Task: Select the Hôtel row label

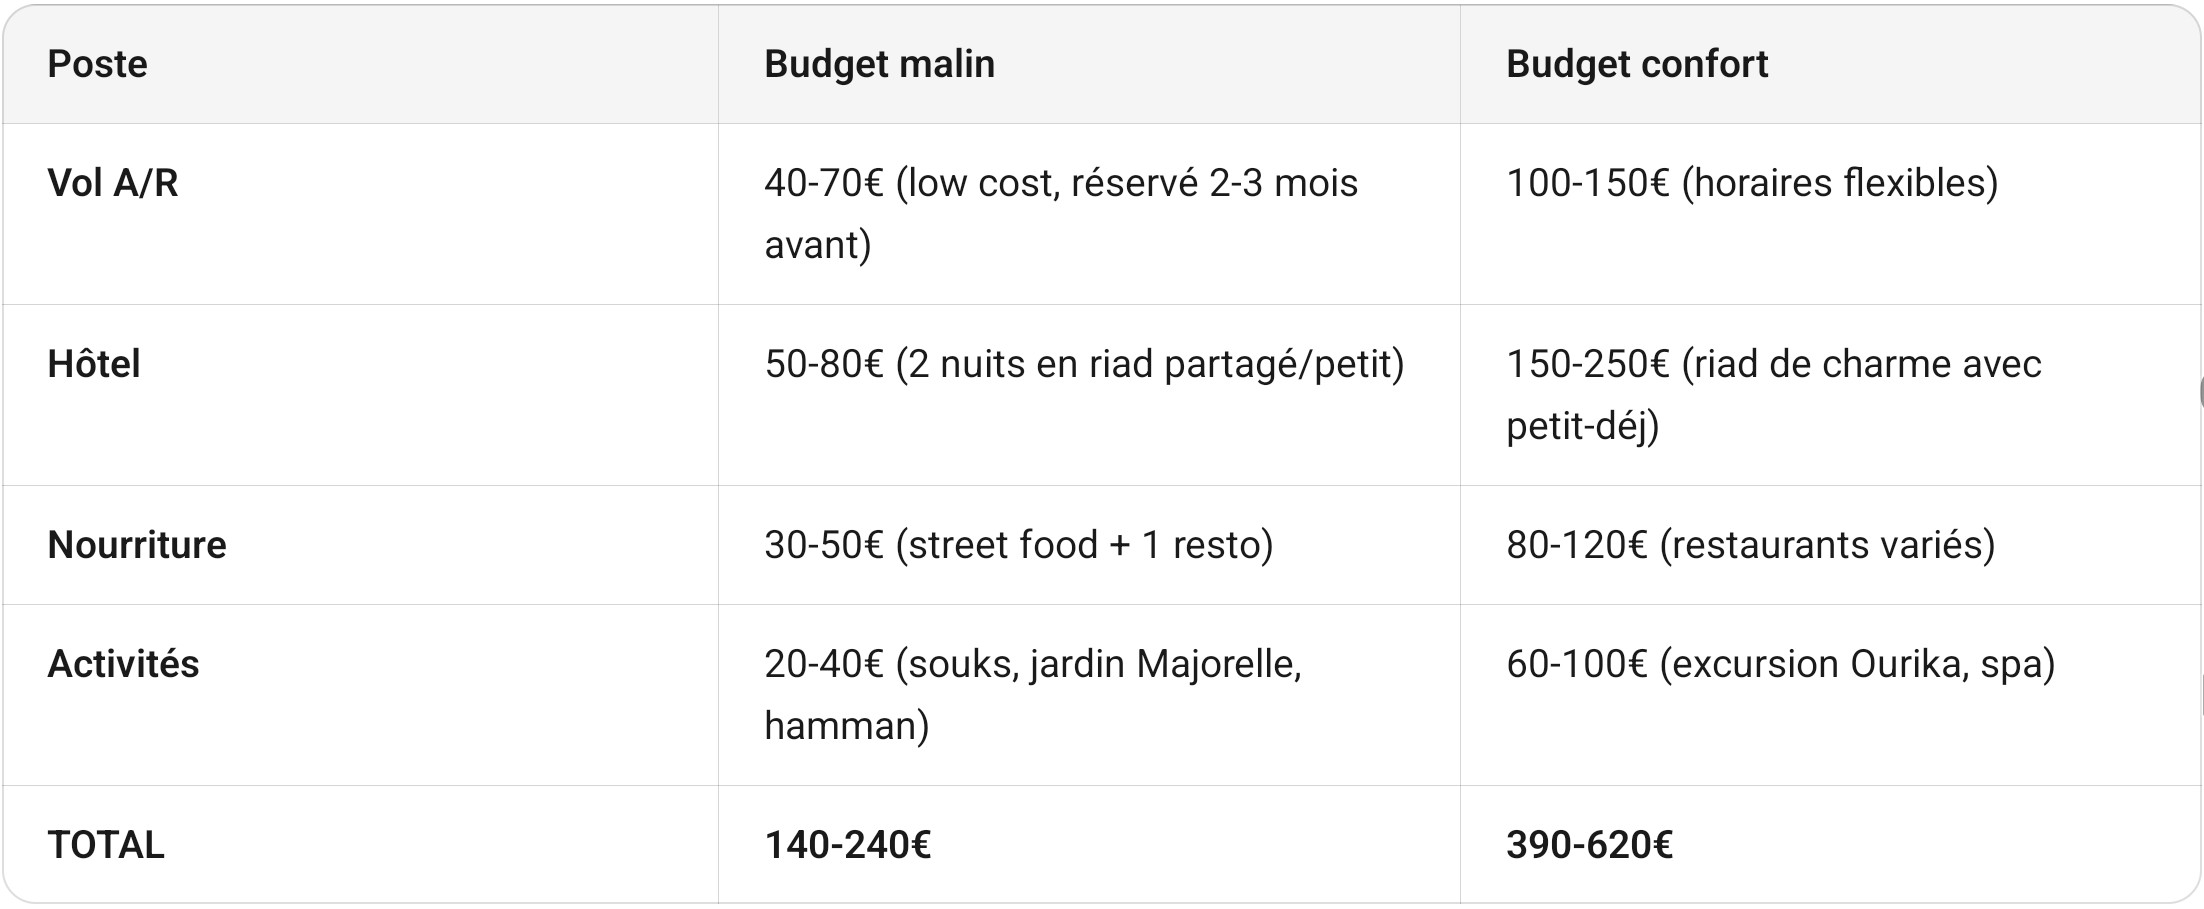Action: 94,364
